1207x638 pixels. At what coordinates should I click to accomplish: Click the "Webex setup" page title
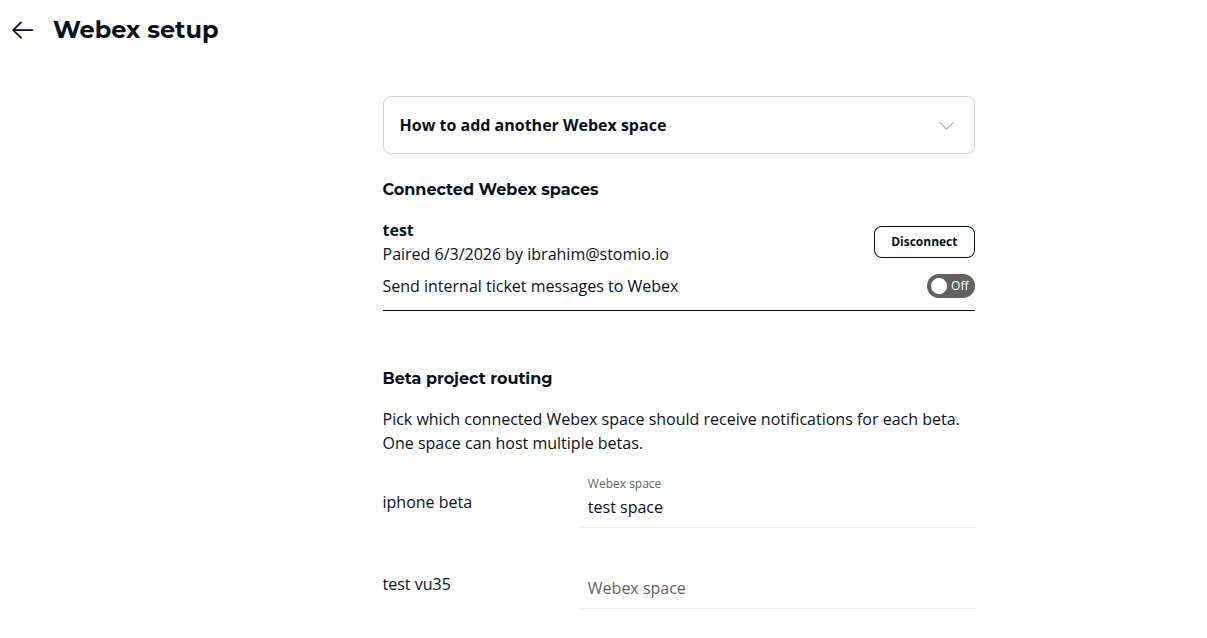tap(136, 30)
